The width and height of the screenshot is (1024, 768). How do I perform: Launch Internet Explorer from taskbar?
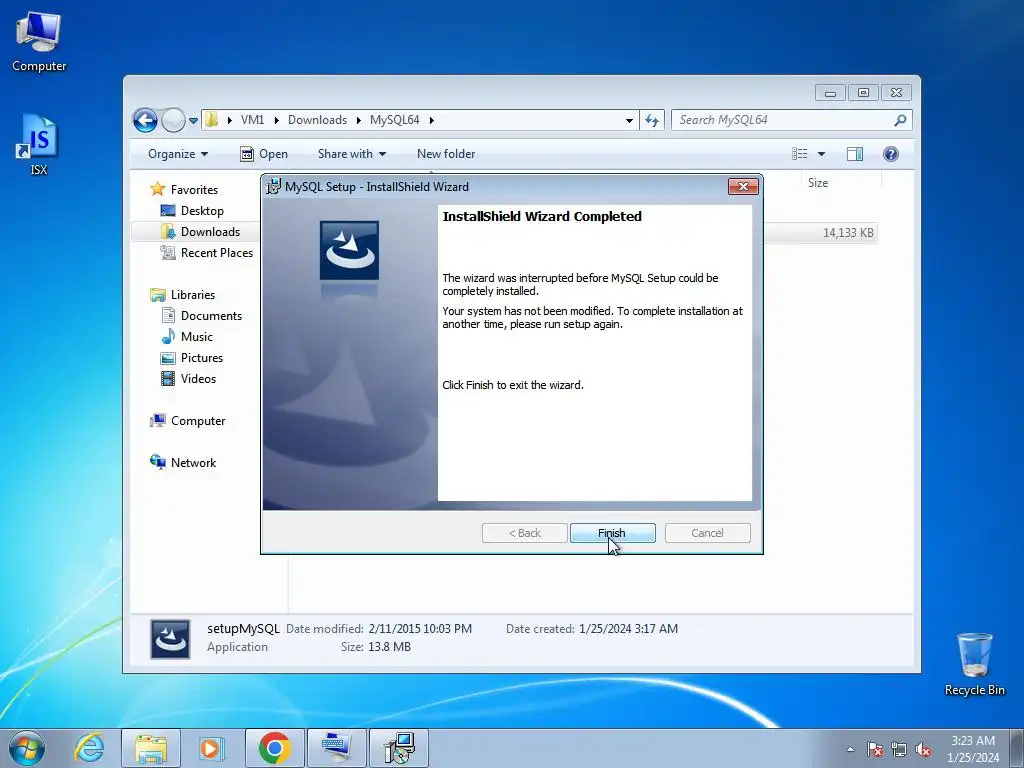tap(89, 748)
